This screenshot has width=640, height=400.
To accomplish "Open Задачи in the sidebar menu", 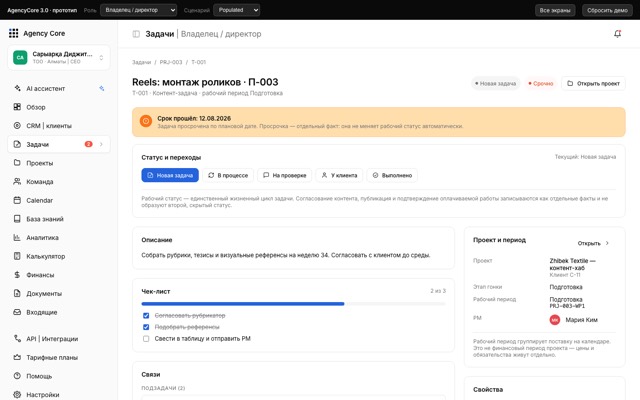I will 59,144.
